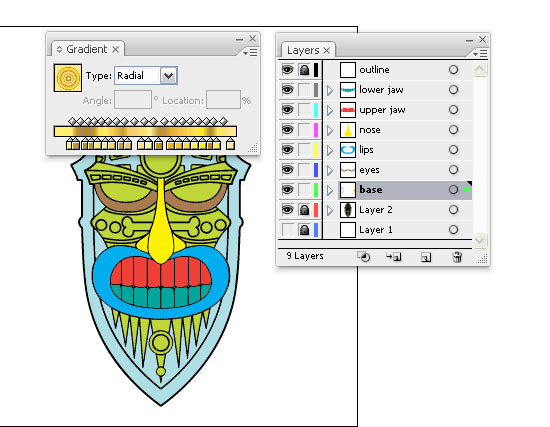Select Layer 1 name

[x=376, y=230]
